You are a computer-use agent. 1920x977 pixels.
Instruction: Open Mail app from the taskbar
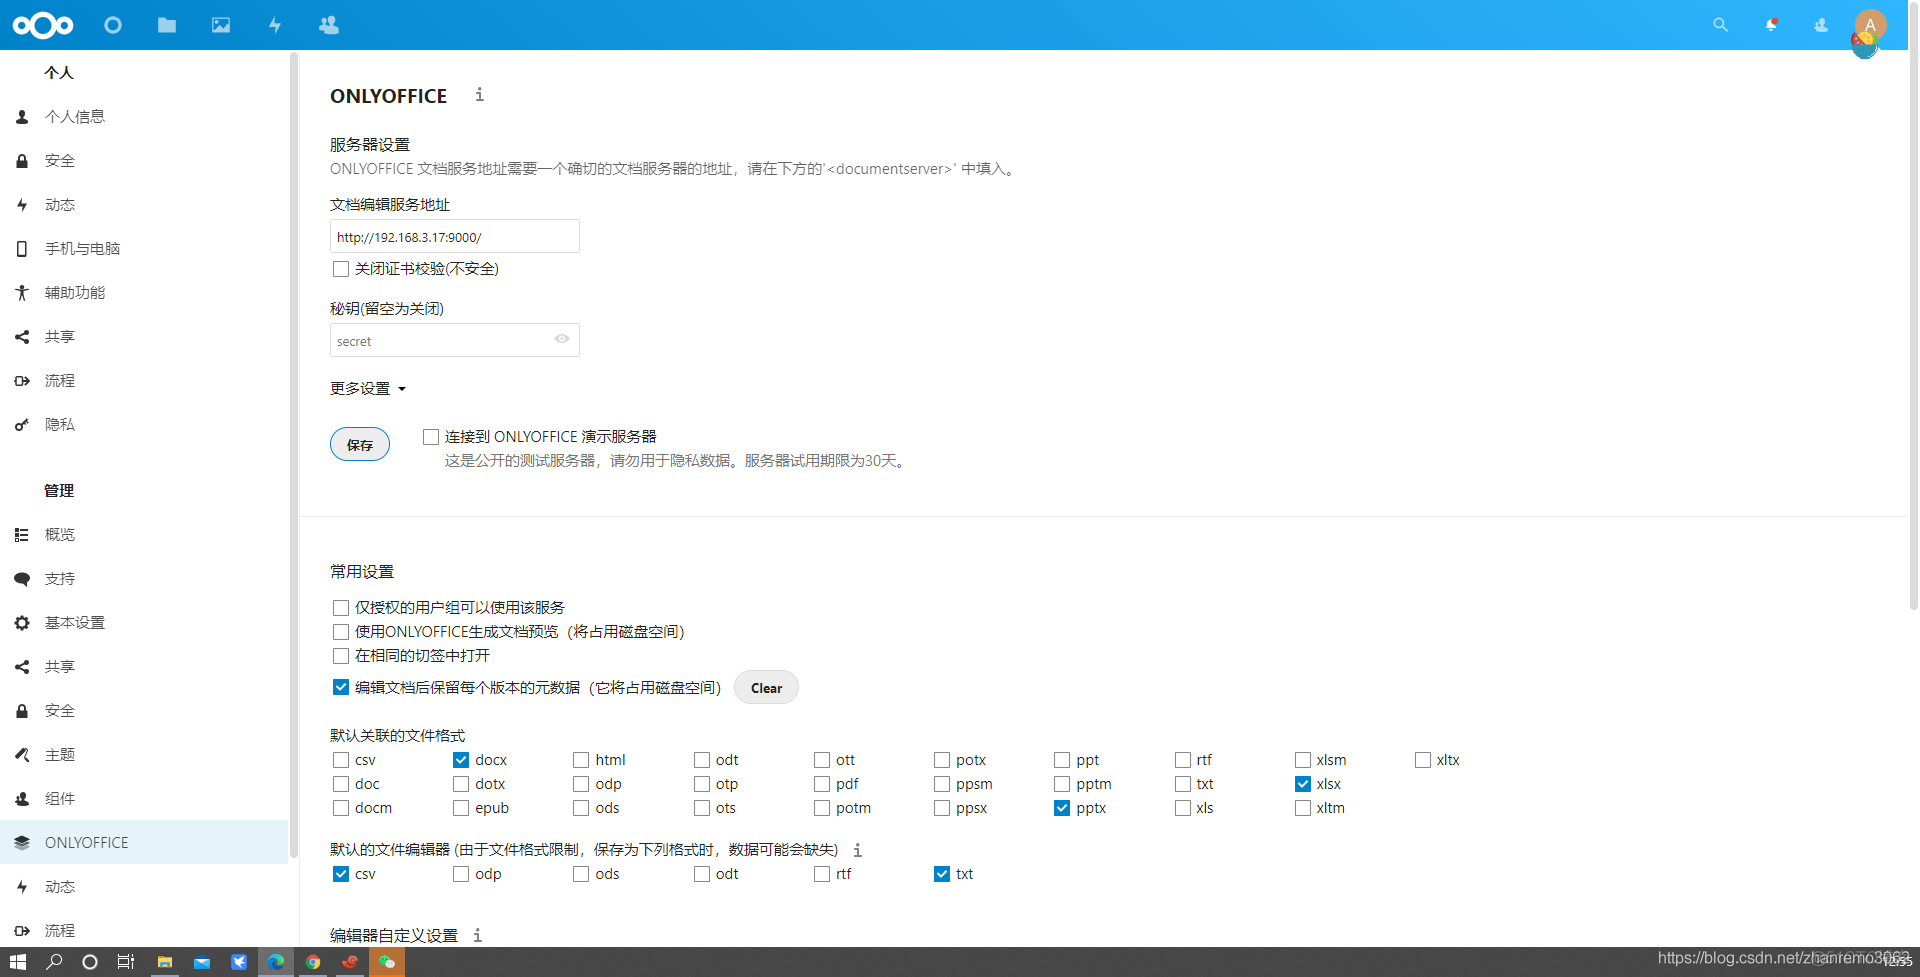pos(202,962)
